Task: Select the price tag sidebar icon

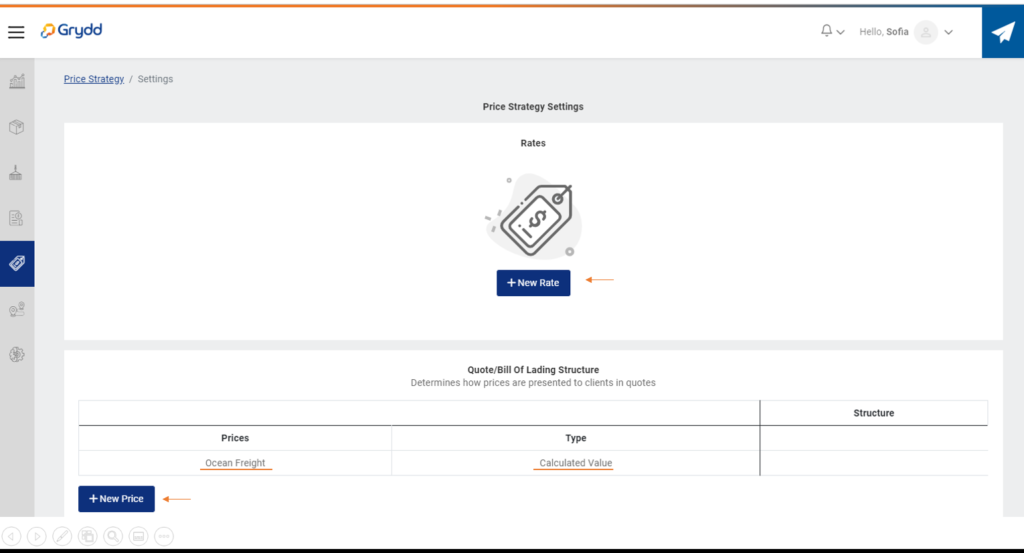Action: point(17,264)
